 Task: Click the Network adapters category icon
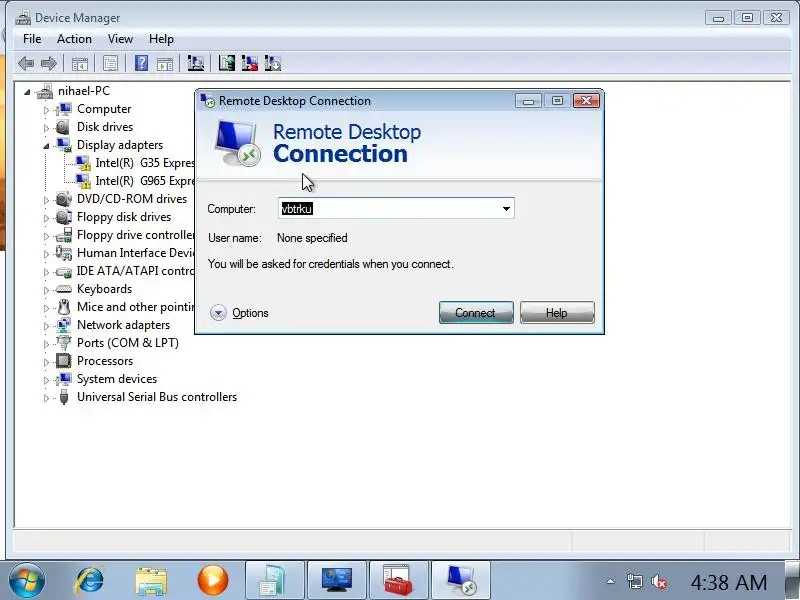63,325
